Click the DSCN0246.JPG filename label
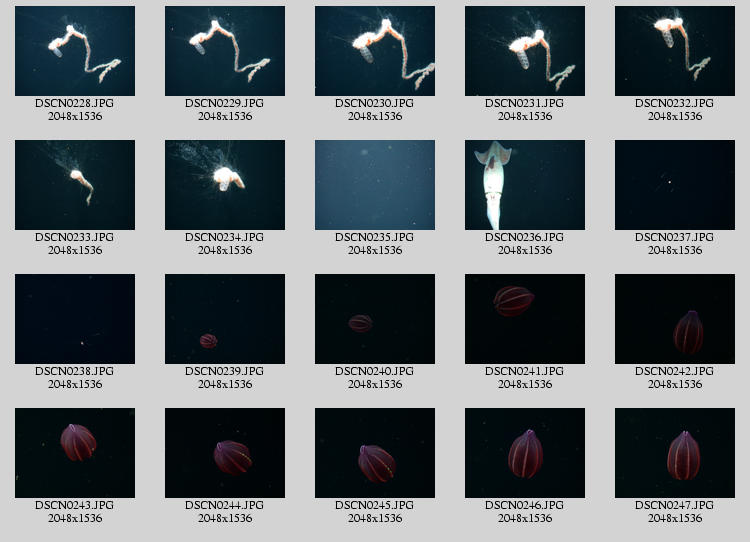 525,505
